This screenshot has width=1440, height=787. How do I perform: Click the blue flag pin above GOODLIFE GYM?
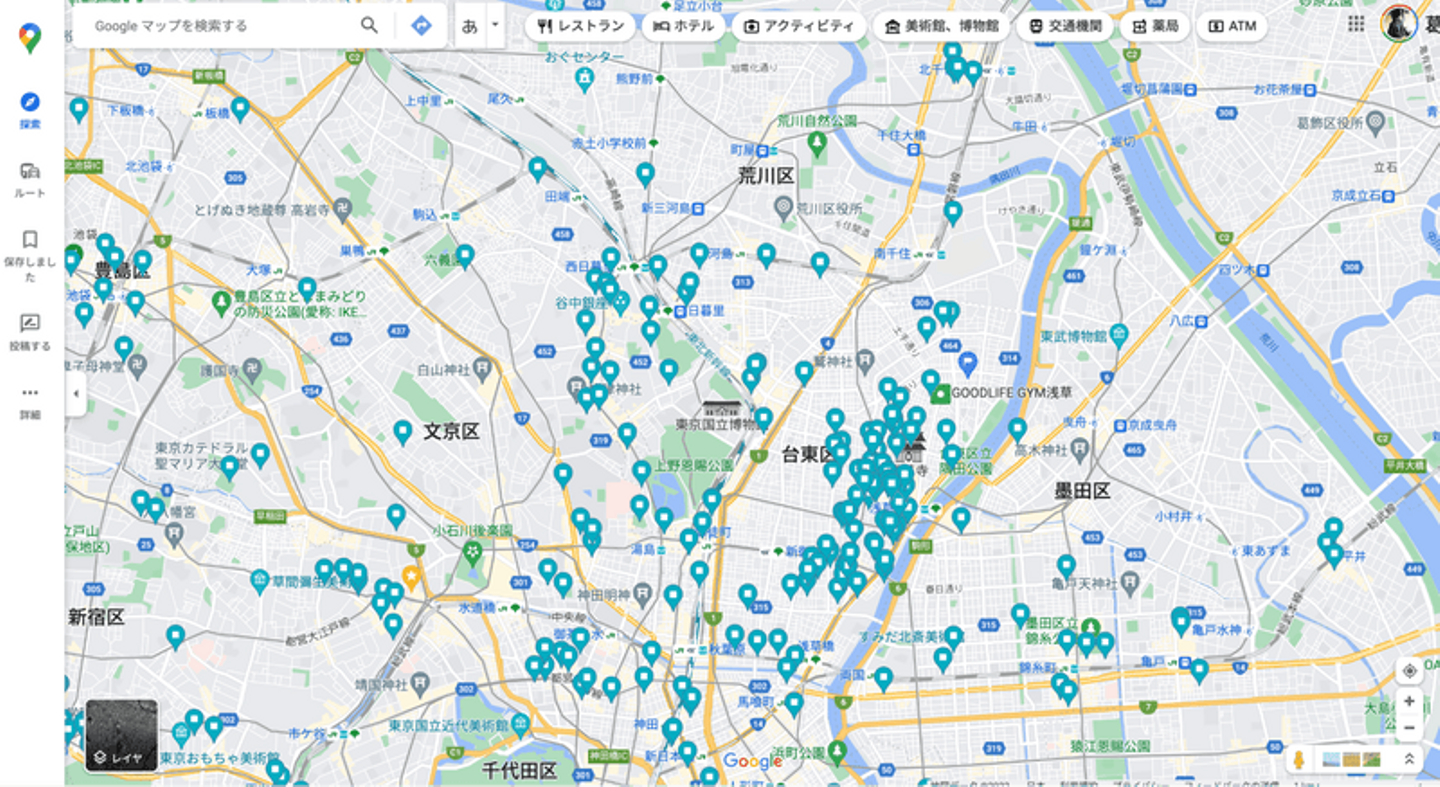coord(967,363)
